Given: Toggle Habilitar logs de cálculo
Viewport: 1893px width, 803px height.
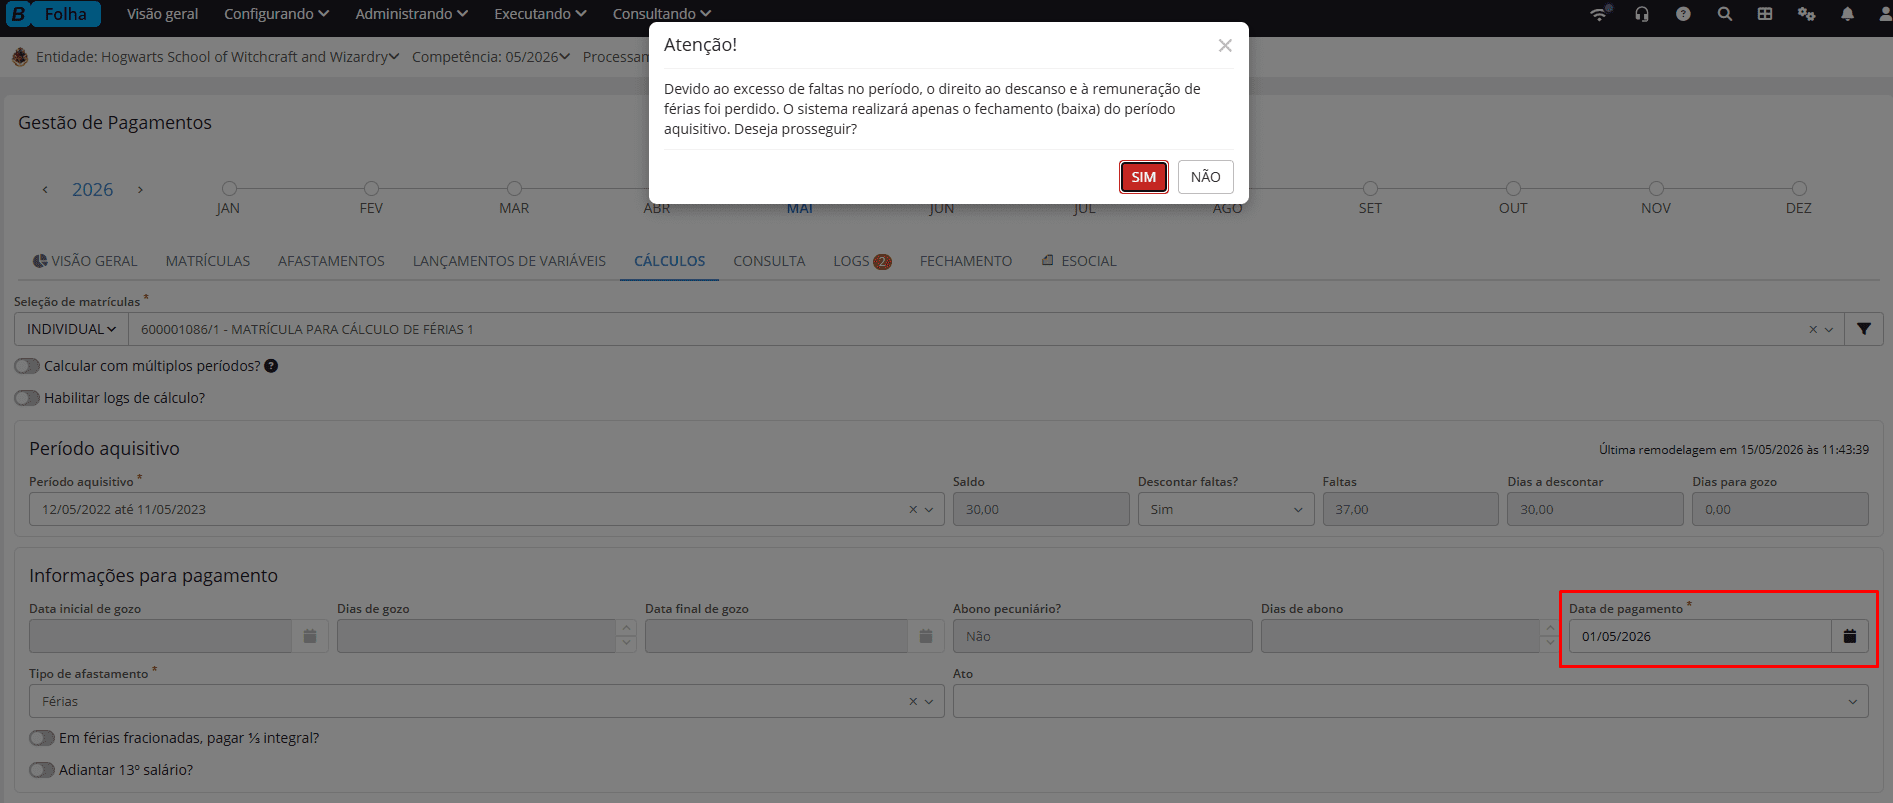Looking at the screenshot, I should (27, 398).
